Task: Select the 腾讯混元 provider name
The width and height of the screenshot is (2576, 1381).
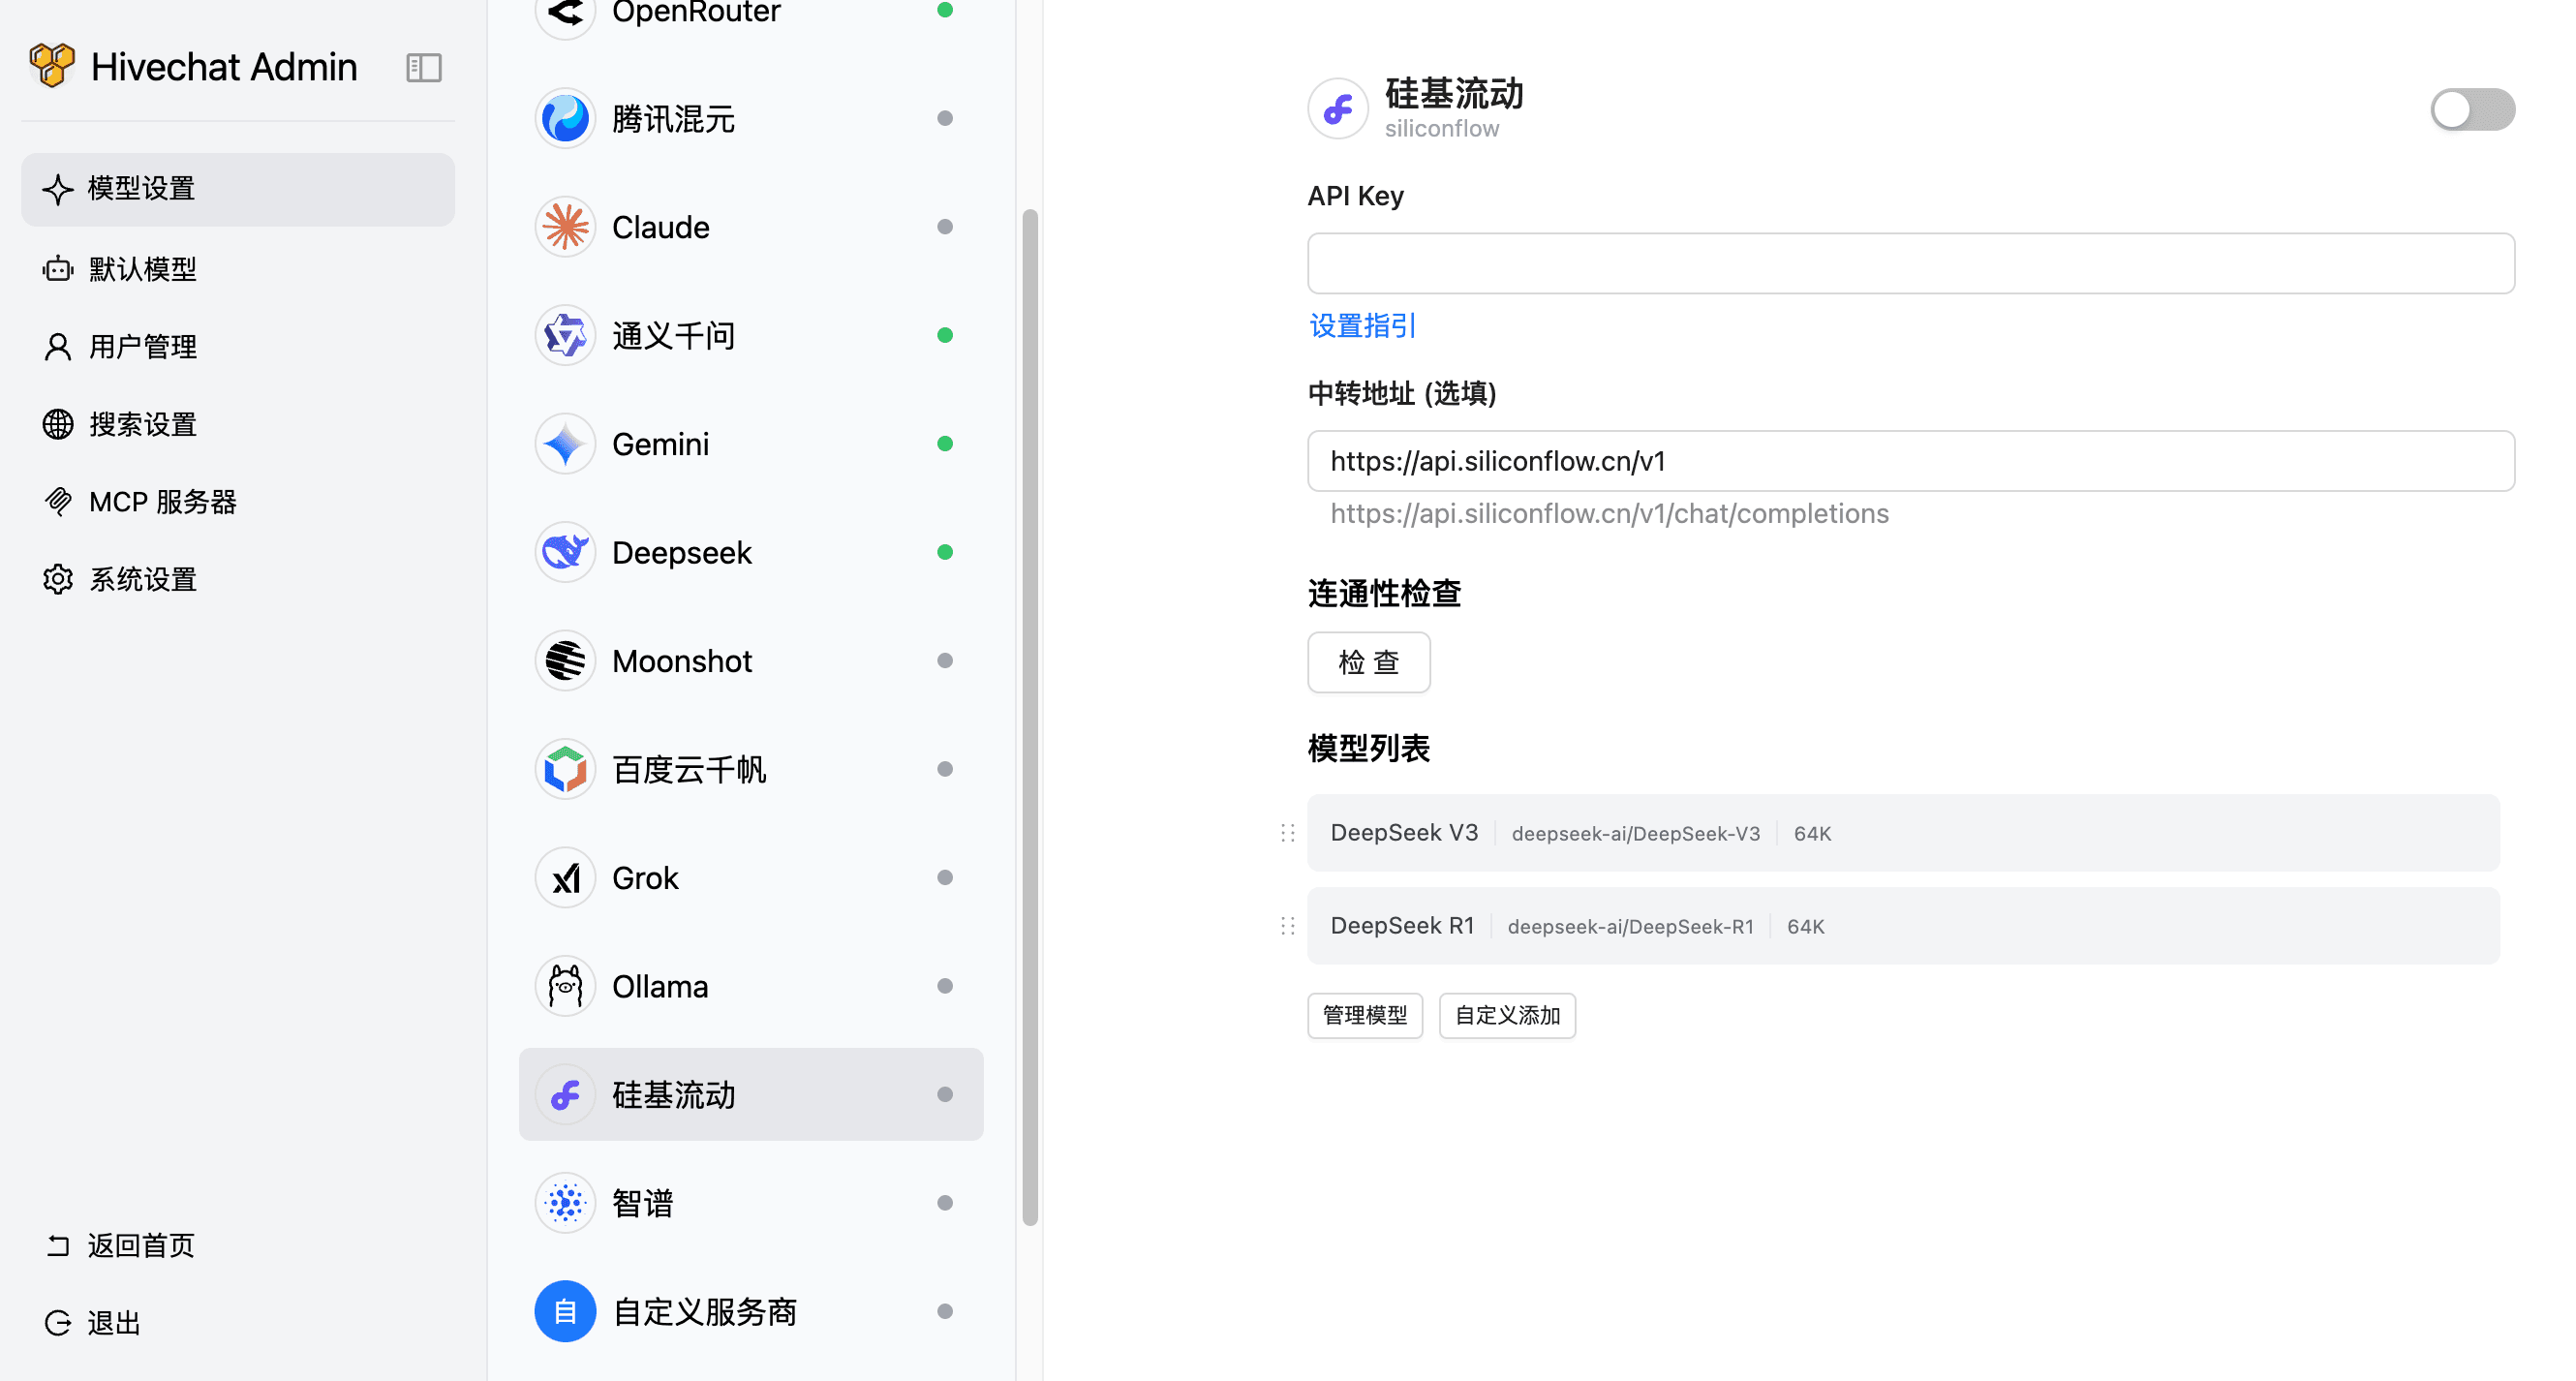Action: [x=674, y=119]
